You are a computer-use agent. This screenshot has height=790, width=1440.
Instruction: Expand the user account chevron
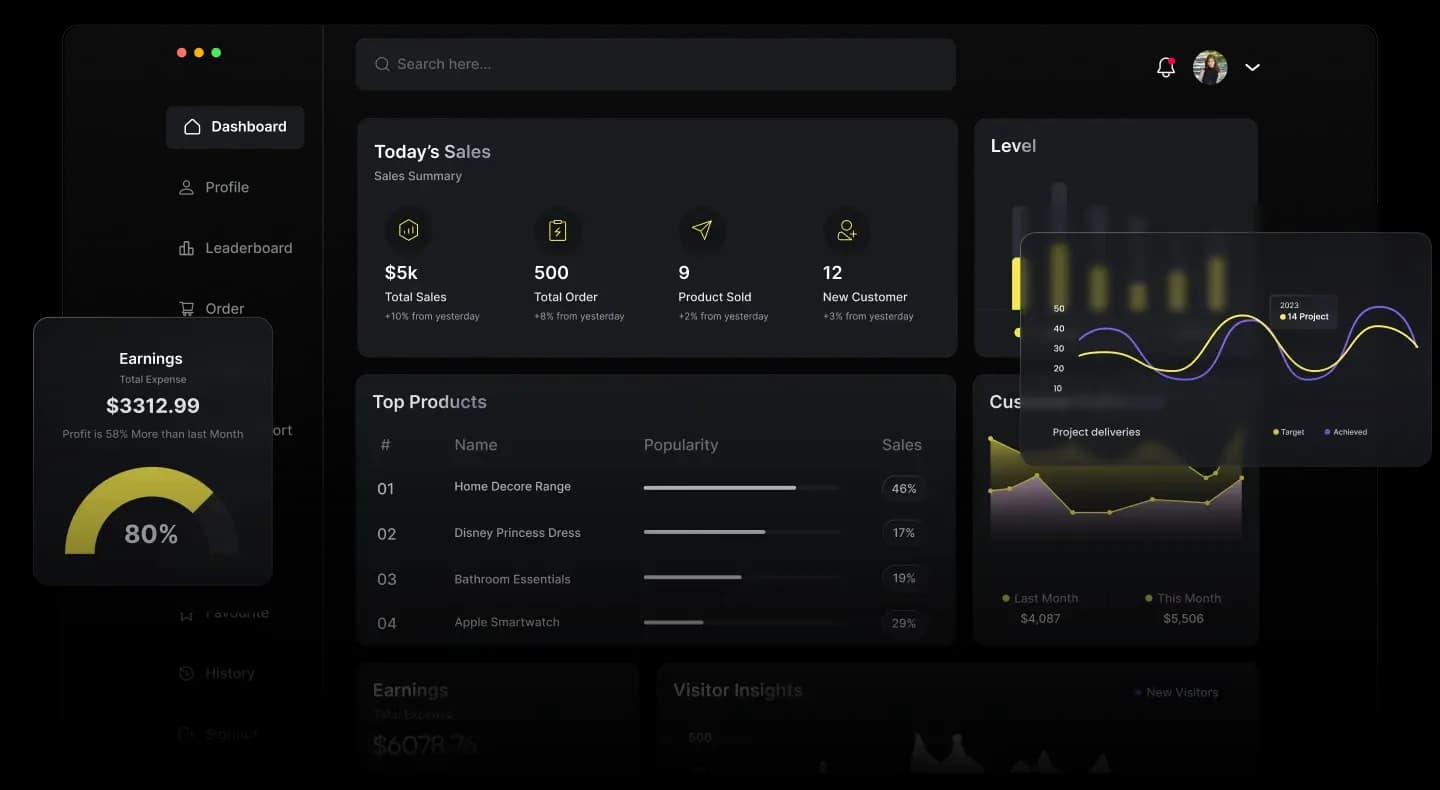pos(1252,67)
